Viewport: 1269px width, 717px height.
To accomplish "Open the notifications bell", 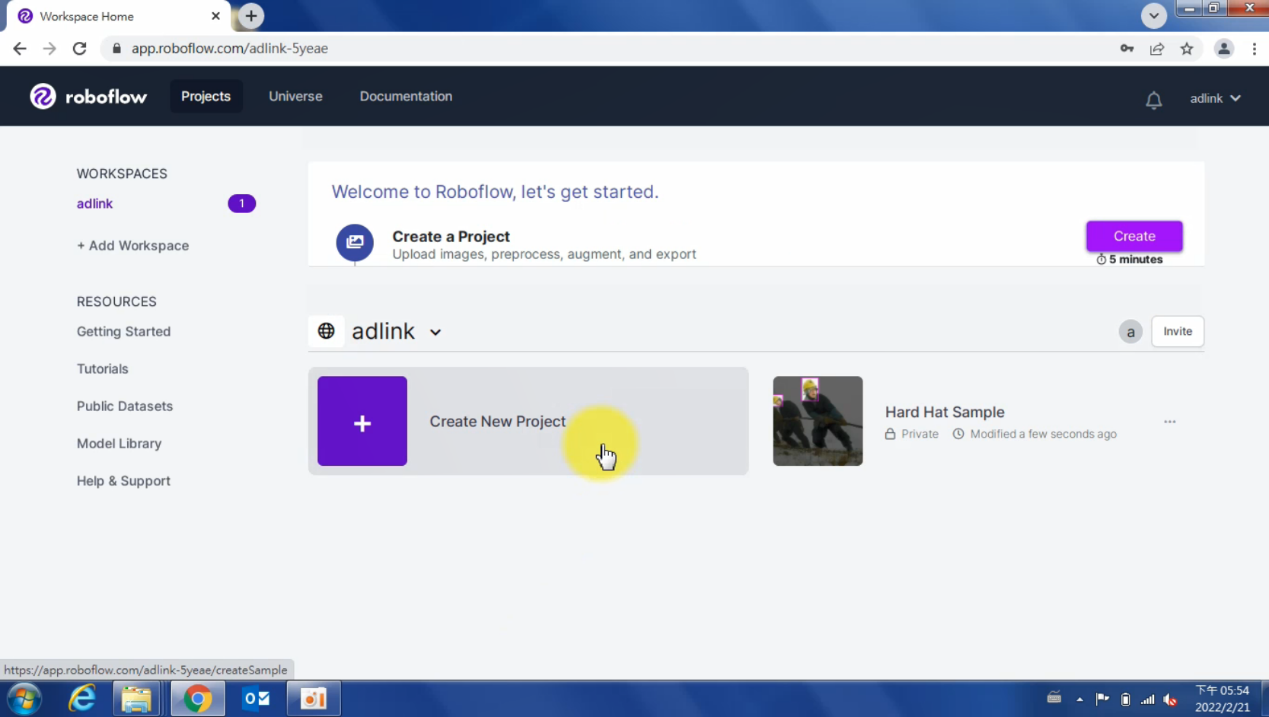I will point(1153,99).
